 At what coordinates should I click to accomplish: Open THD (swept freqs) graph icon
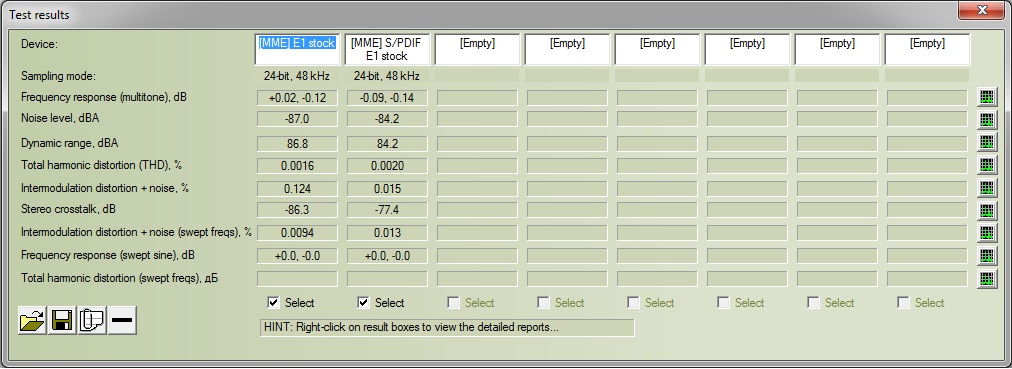[x=987, y=279]
